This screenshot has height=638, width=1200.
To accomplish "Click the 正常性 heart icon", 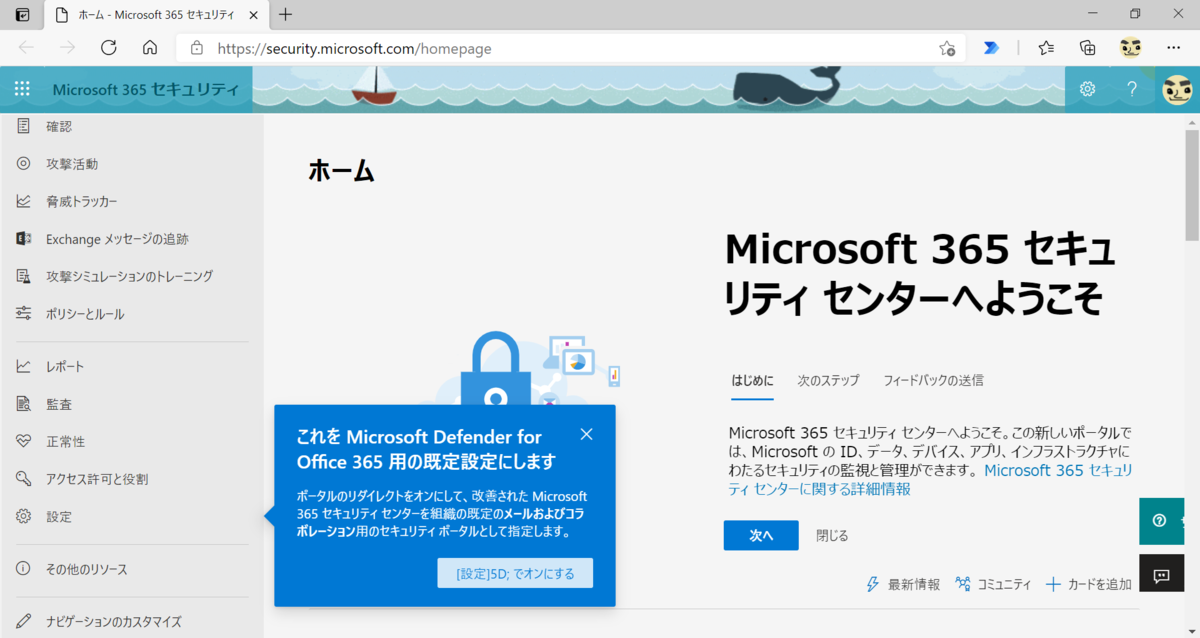I will [23, 442].
